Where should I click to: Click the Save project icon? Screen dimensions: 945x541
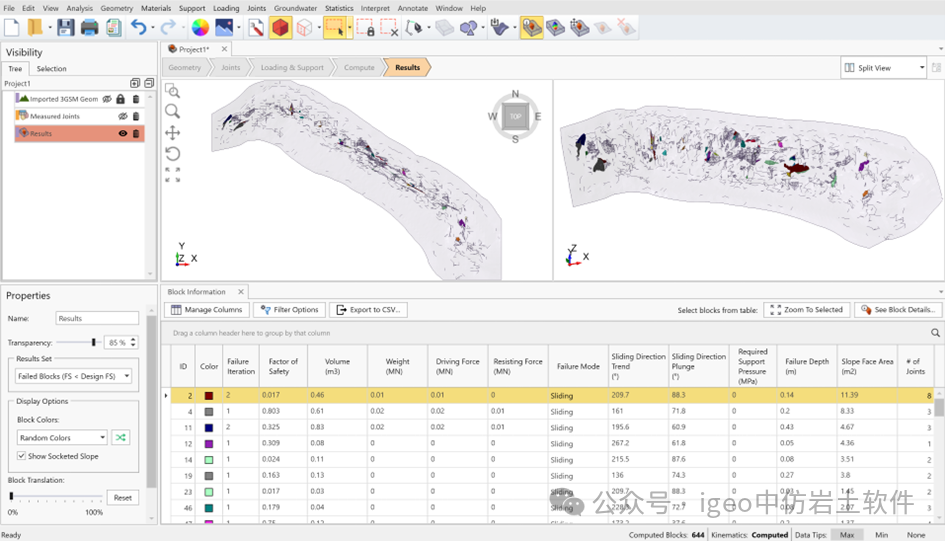(x=65, y=28)
